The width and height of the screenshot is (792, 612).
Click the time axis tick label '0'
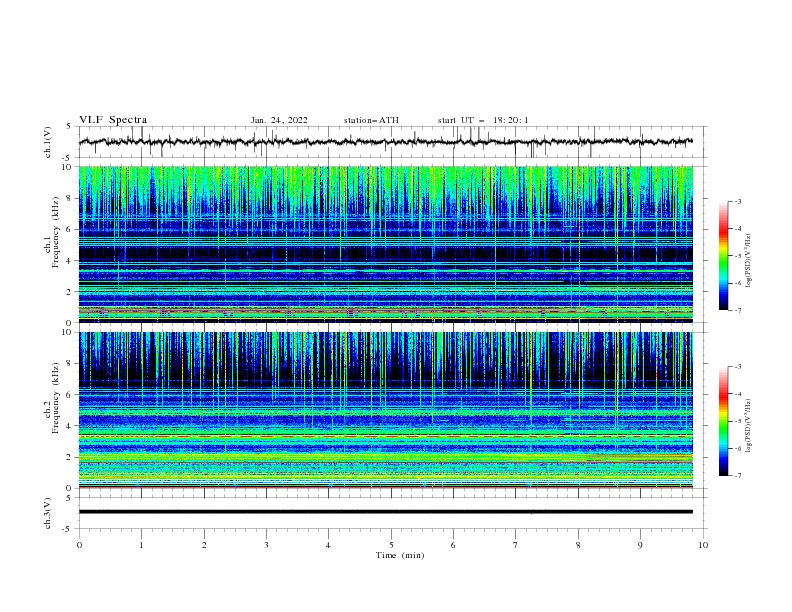79,545
